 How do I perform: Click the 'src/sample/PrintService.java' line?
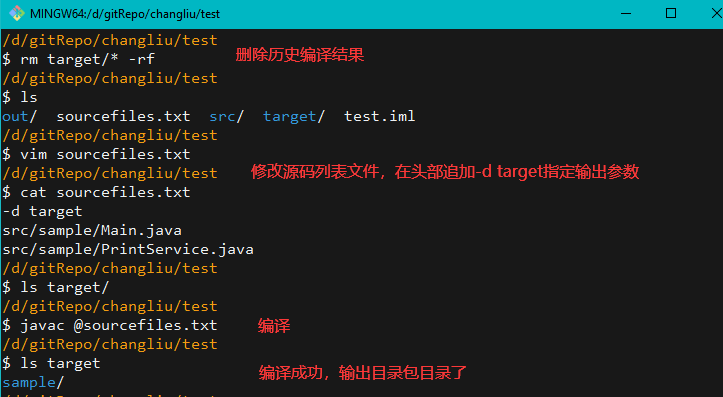pos(128,249)
